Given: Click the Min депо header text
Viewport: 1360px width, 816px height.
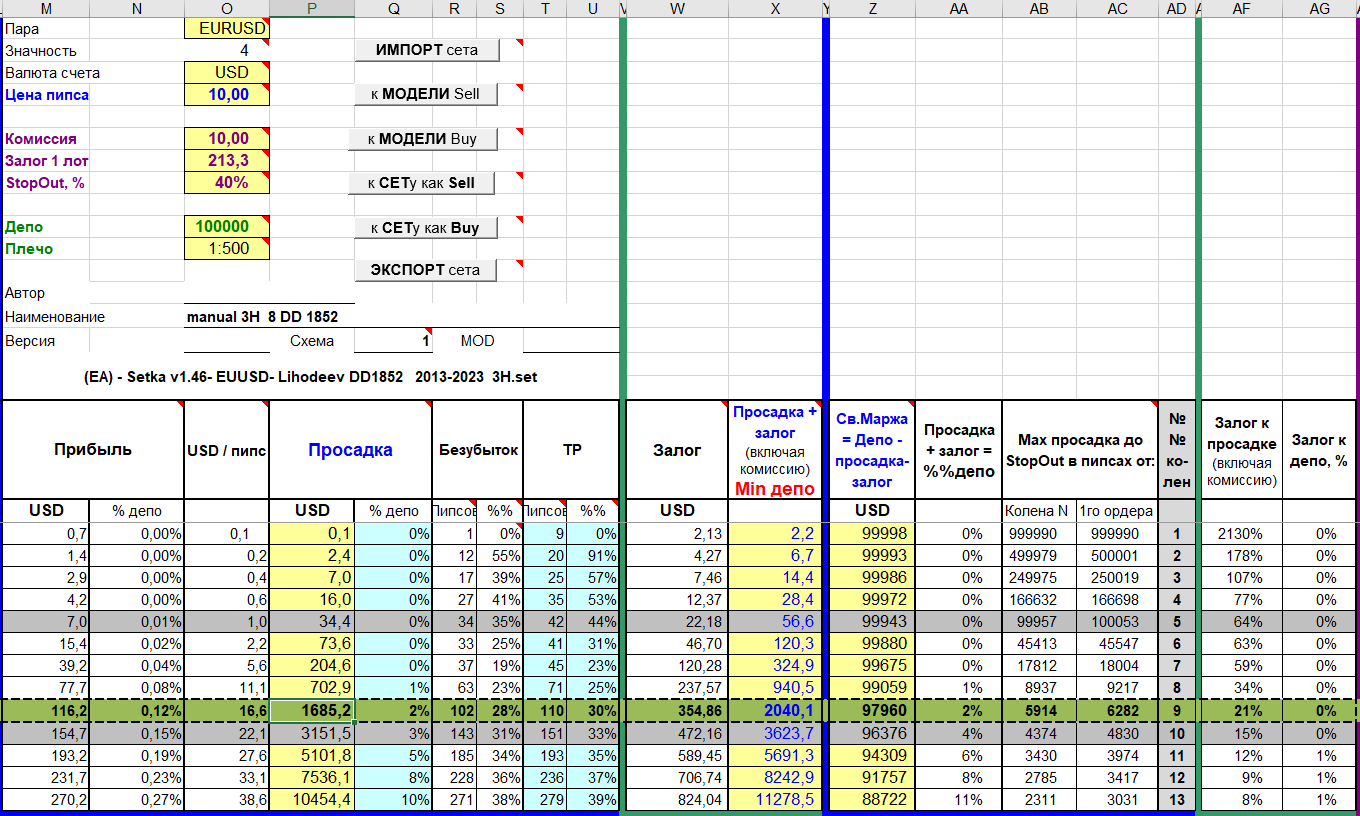Looking at the screenshot, I should click(775, 489).
